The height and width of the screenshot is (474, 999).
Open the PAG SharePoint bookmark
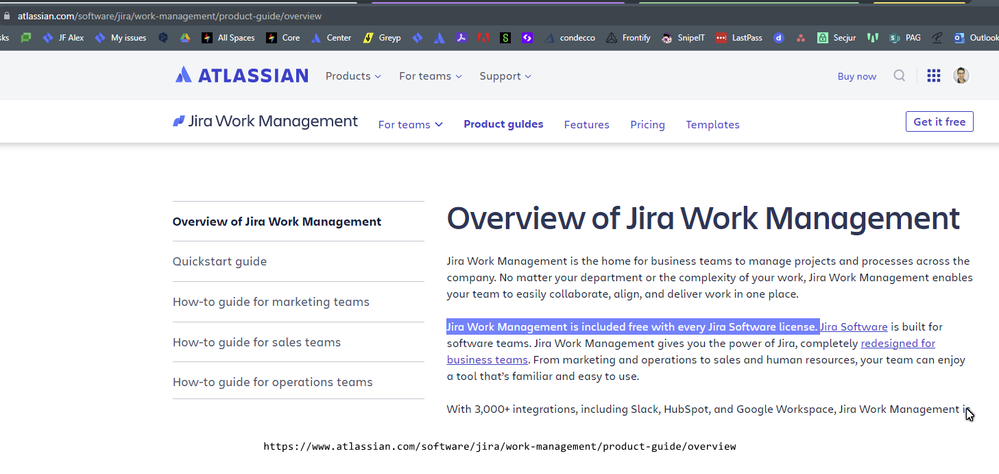point(905,38)
